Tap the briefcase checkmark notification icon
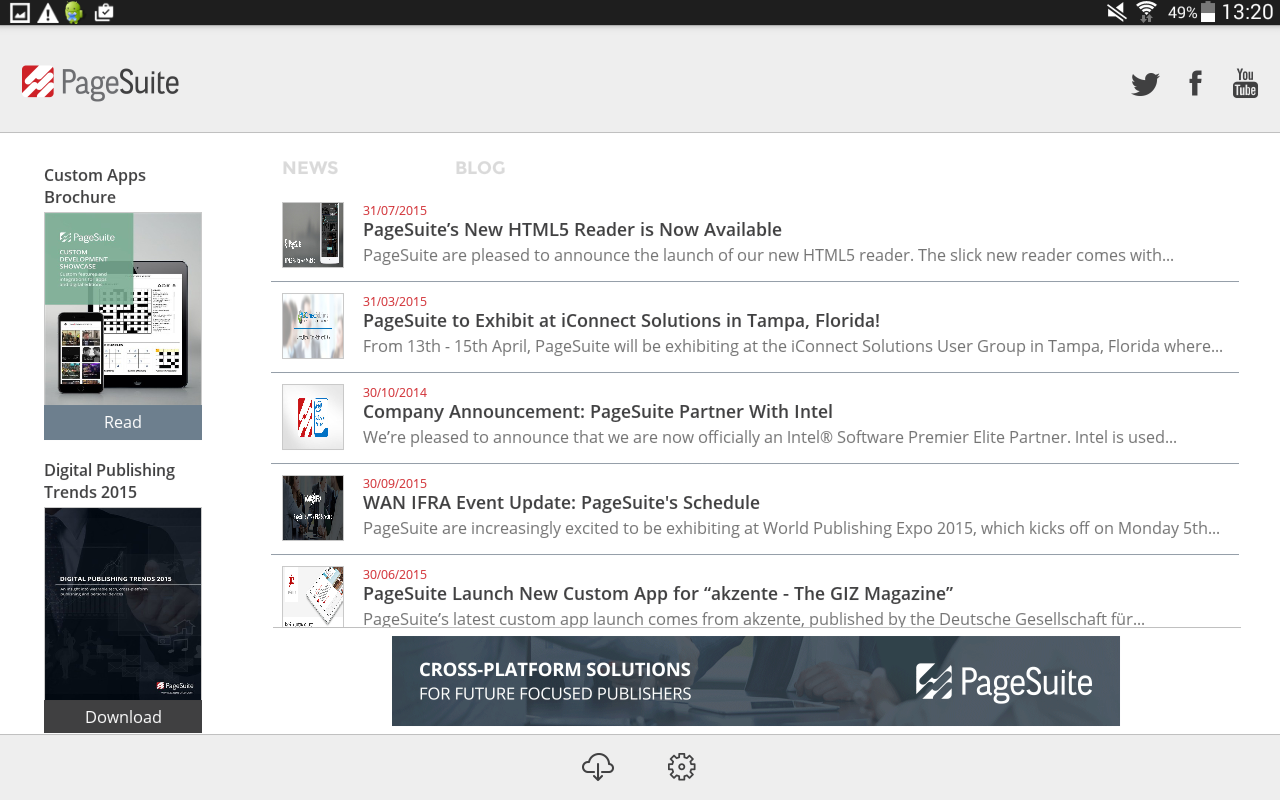This screenshot has width=1280, height=800. (x=103, y=13)
